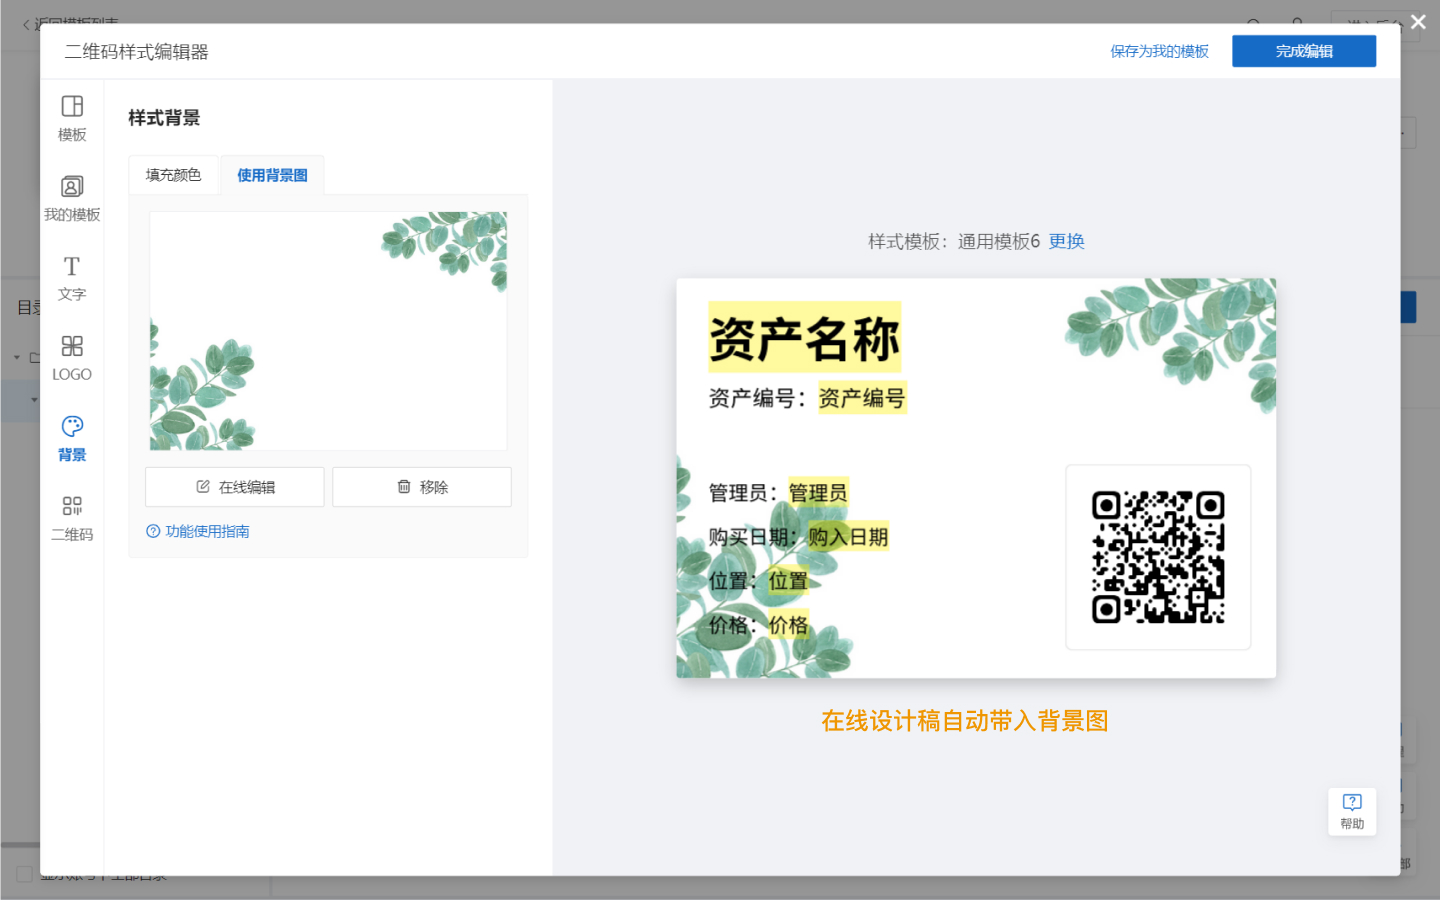
Task: Click the QR code in the preview
Action: click(x=1158, y=557)
